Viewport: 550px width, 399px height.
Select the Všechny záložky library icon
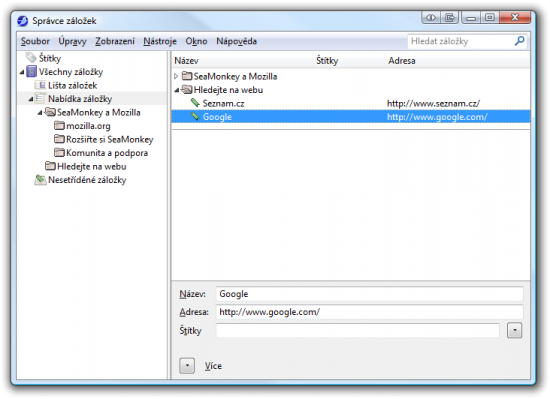coord(32,72)
